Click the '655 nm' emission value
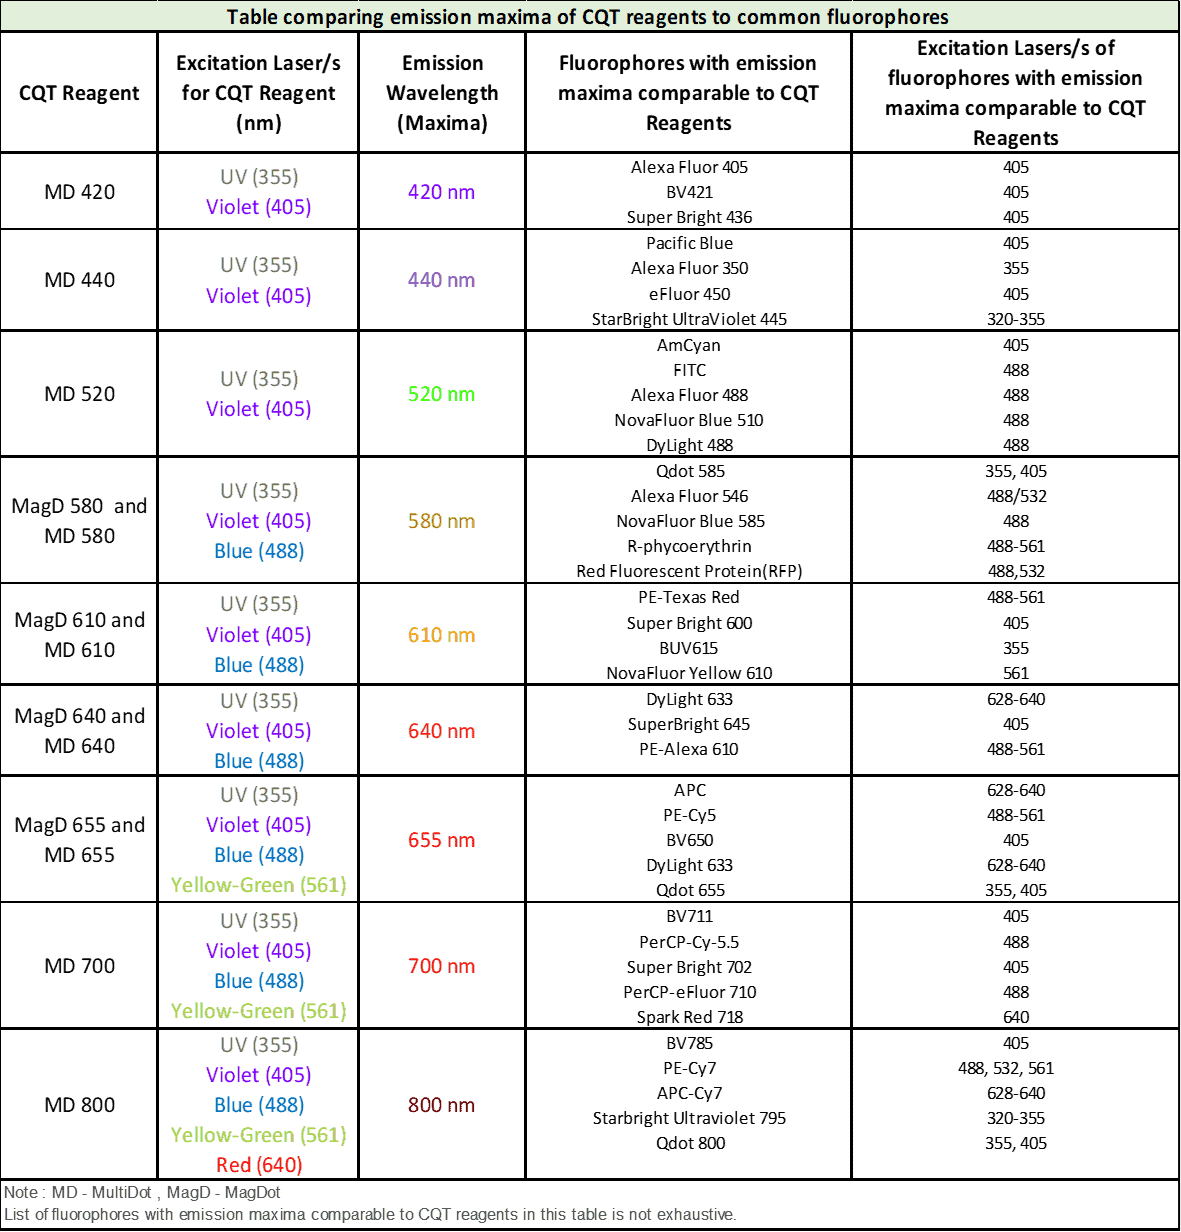Screen dimensions: 1181x1232 441,840
